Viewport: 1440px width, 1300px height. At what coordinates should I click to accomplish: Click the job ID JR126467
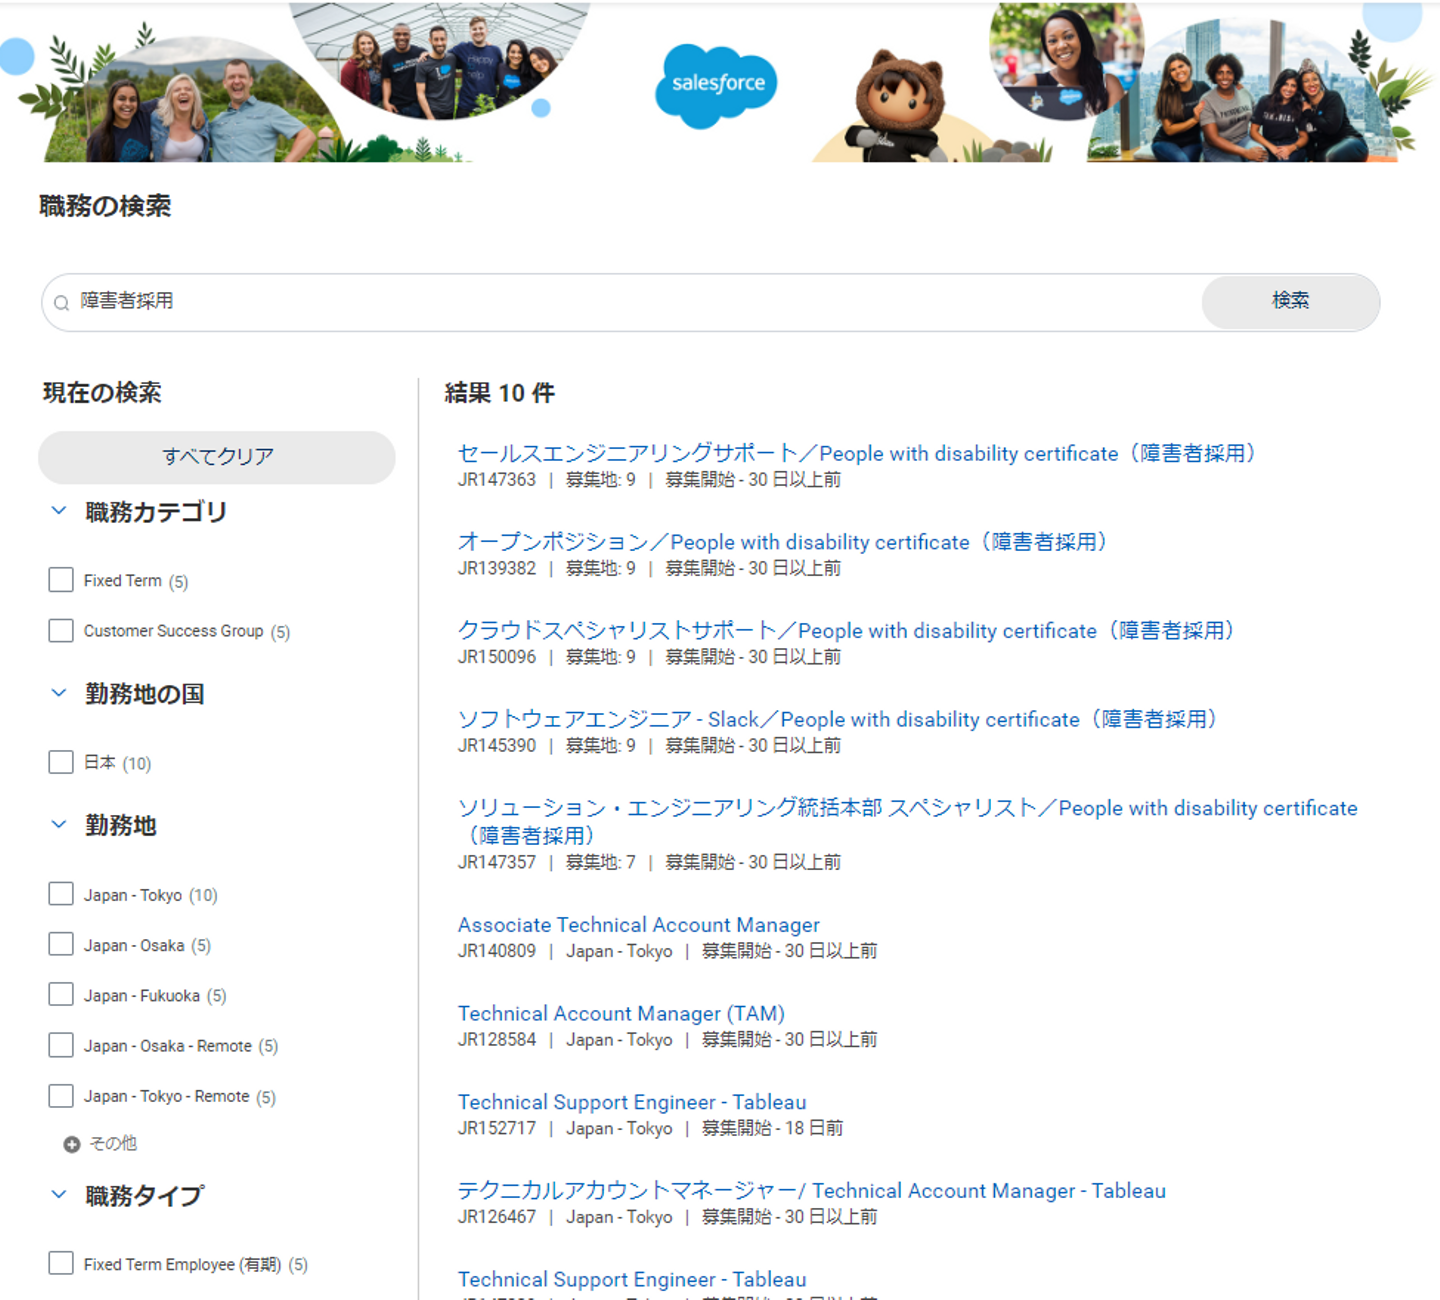[x=497, y=1217]
